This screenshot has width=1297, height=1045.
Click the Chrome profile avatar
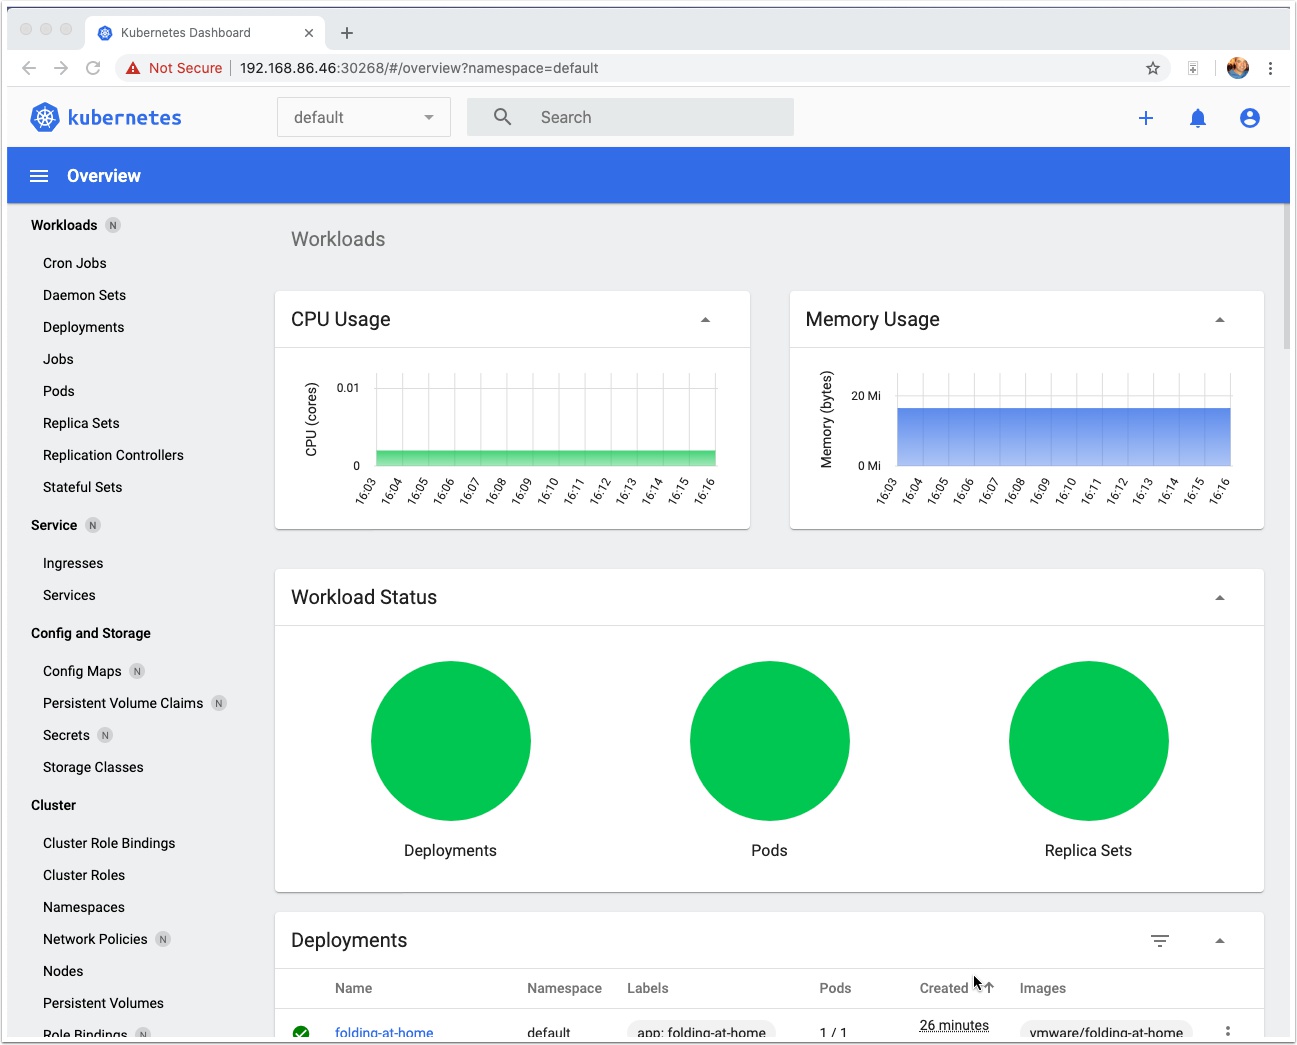(x=1238, y=68)
